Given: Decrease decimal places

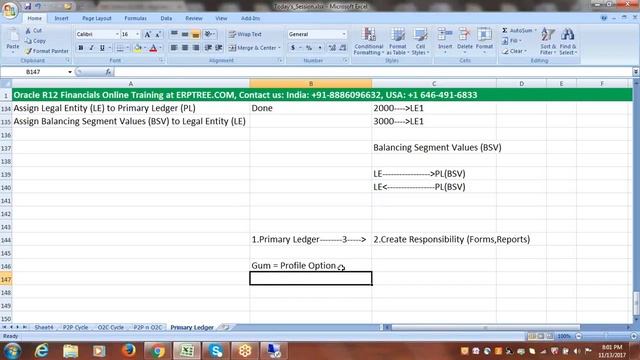Looking at the screenshot, I should pyautogui.click(x=343, y=48).
